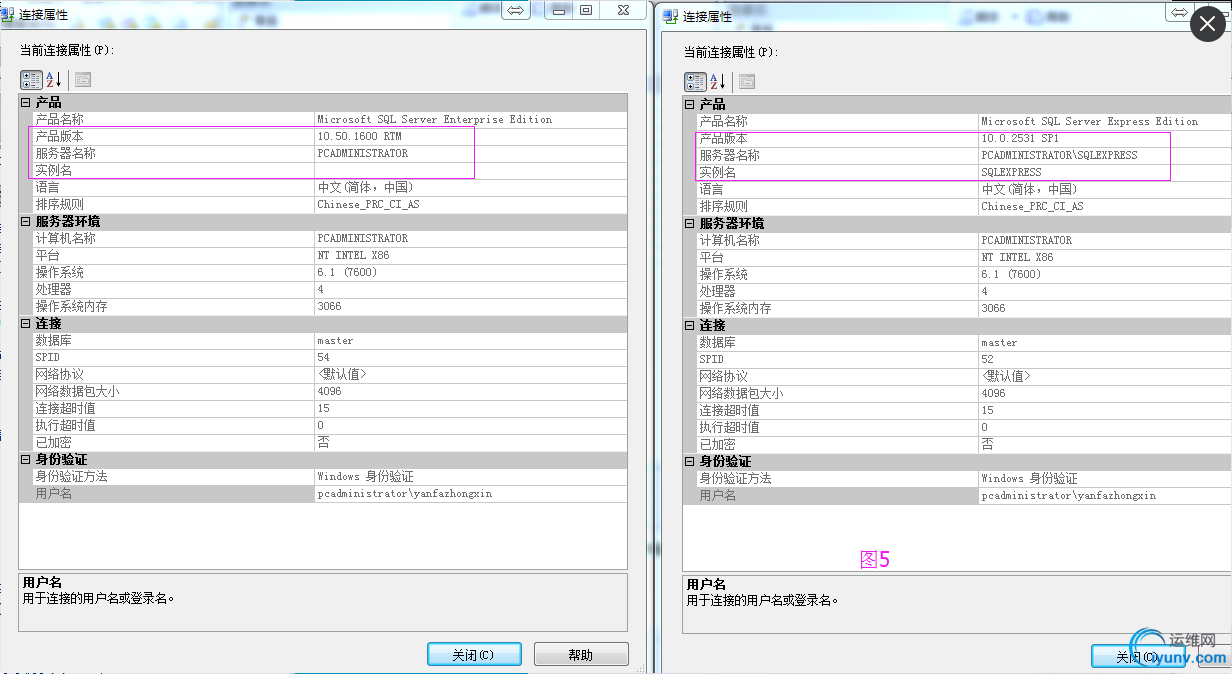1232x674 pixels.
Task: Open Property Pages icon in Enterprise Edition window
Action: click(x=83, y=80)
